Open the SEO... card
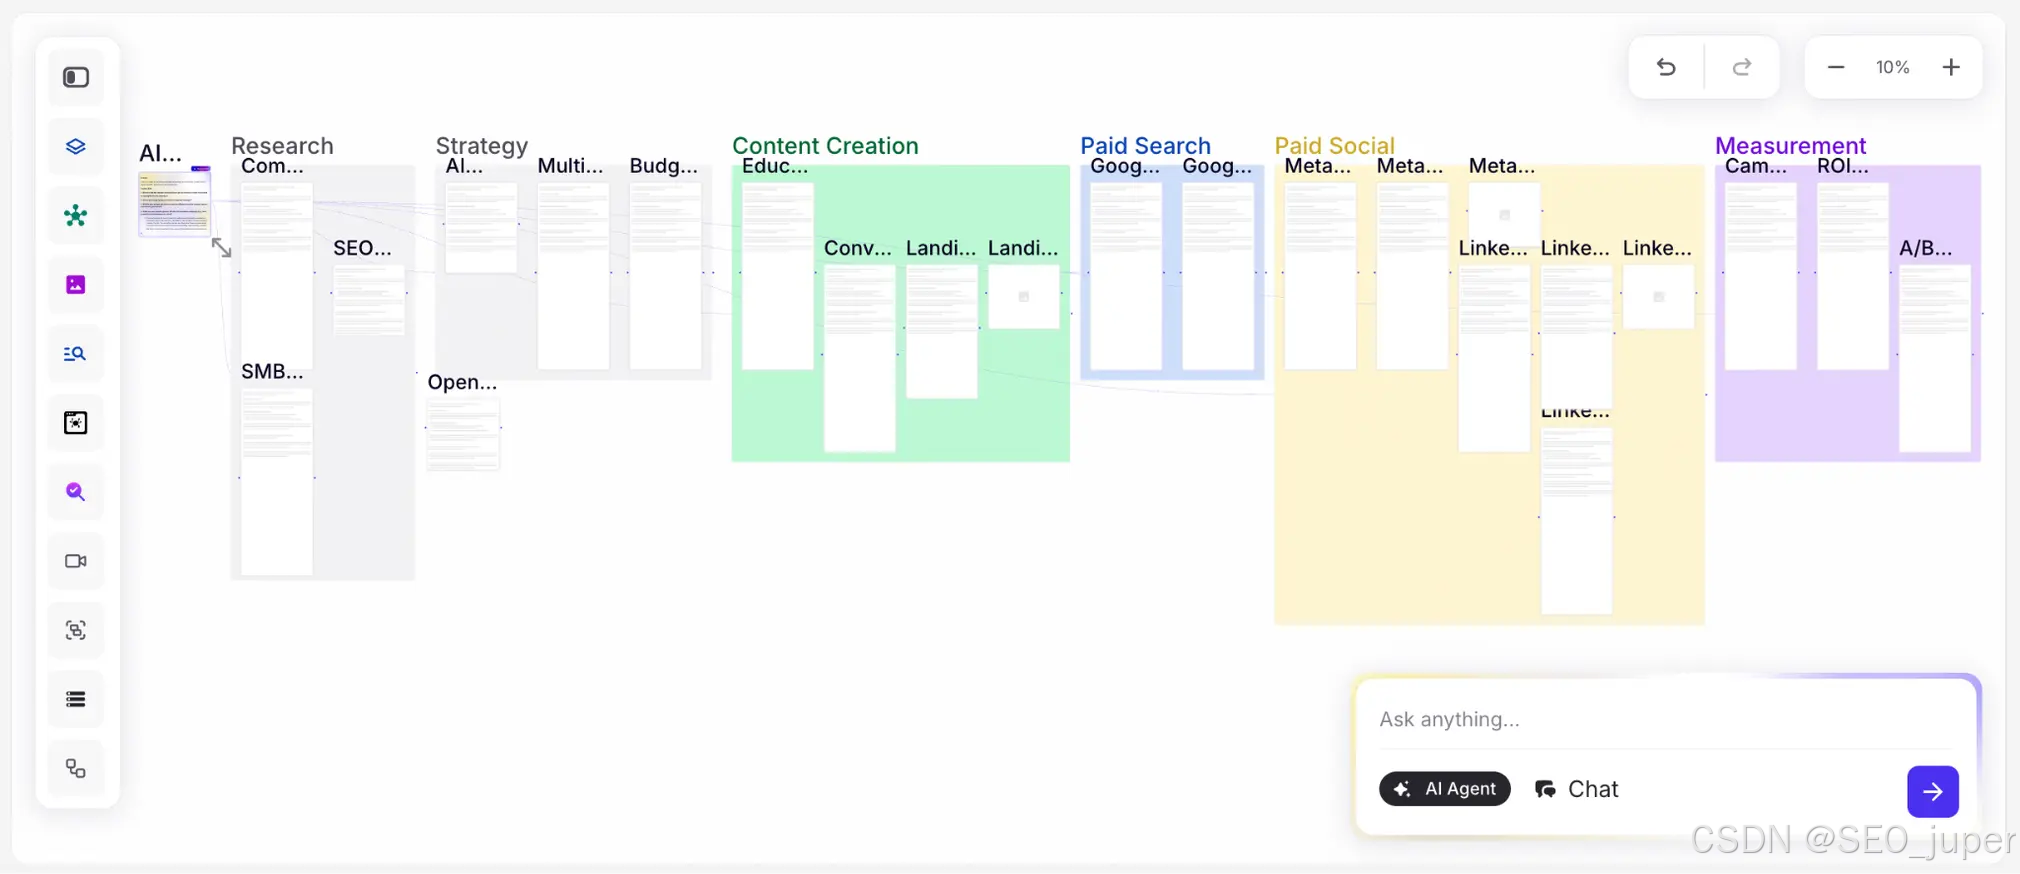The height and width of the screenshot is (874, 2020). pyautogui.click(x=369, y=300)
